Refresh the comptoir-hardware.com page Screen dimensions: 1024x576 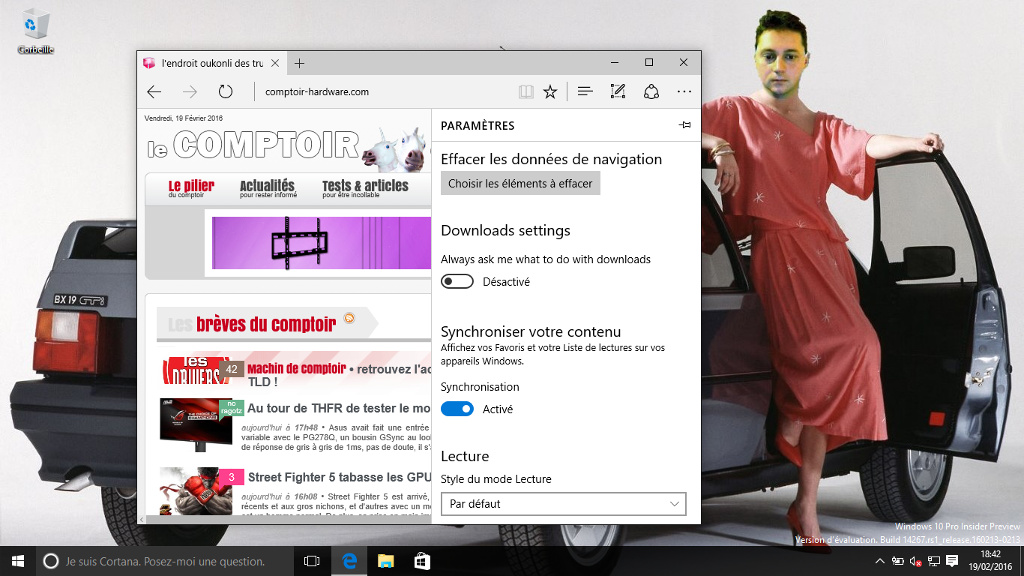point(226,91)
